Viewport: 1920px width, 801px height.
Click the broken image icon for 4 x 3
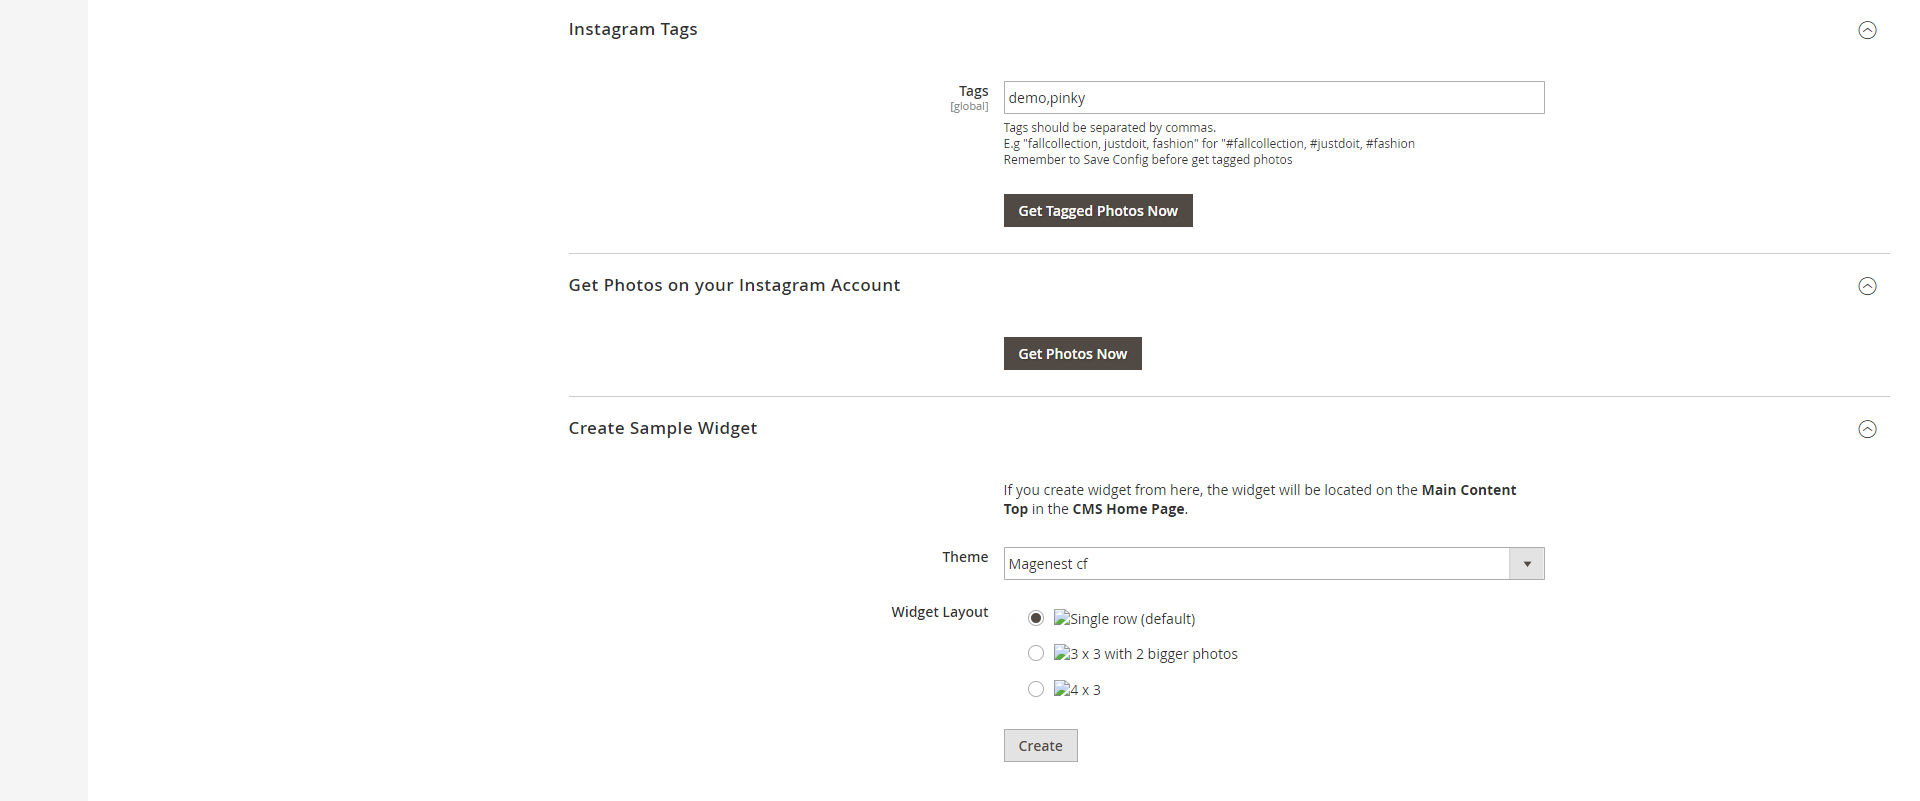click(x=1062, y=689)
